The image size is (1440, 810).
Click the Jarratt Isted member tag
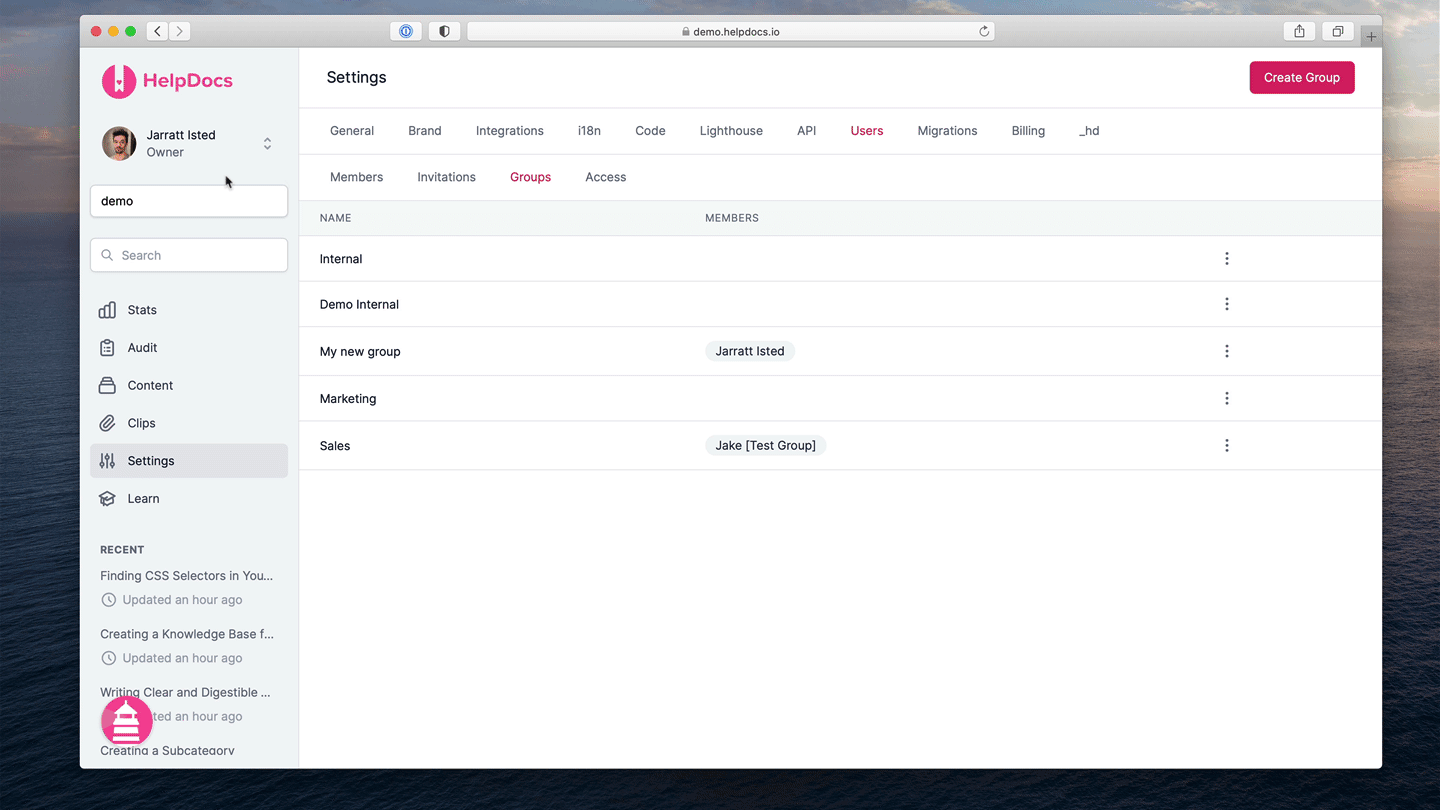(750, 351)
